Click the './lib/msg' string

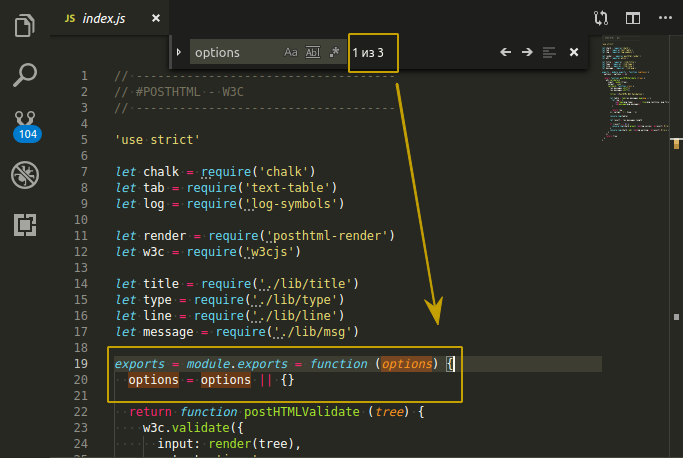(x=312, y=332)
